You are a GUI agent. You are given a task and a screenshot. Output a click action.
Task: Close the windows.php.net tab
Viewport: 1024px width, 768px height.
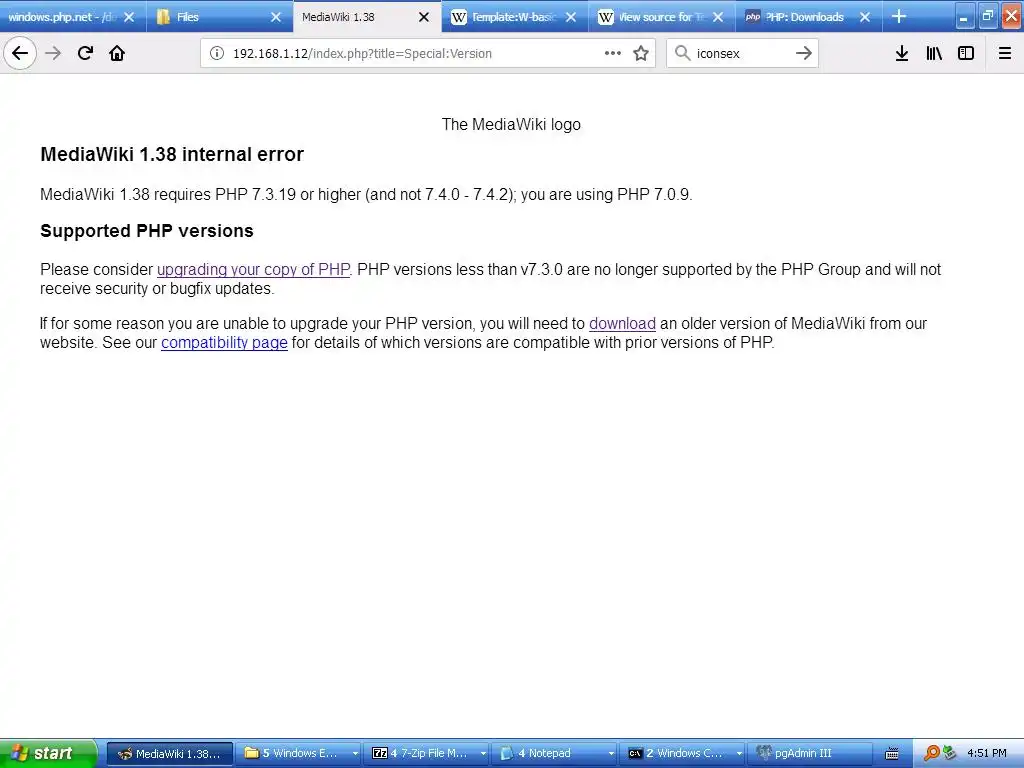pyautogui.click(x=129, y=17)
